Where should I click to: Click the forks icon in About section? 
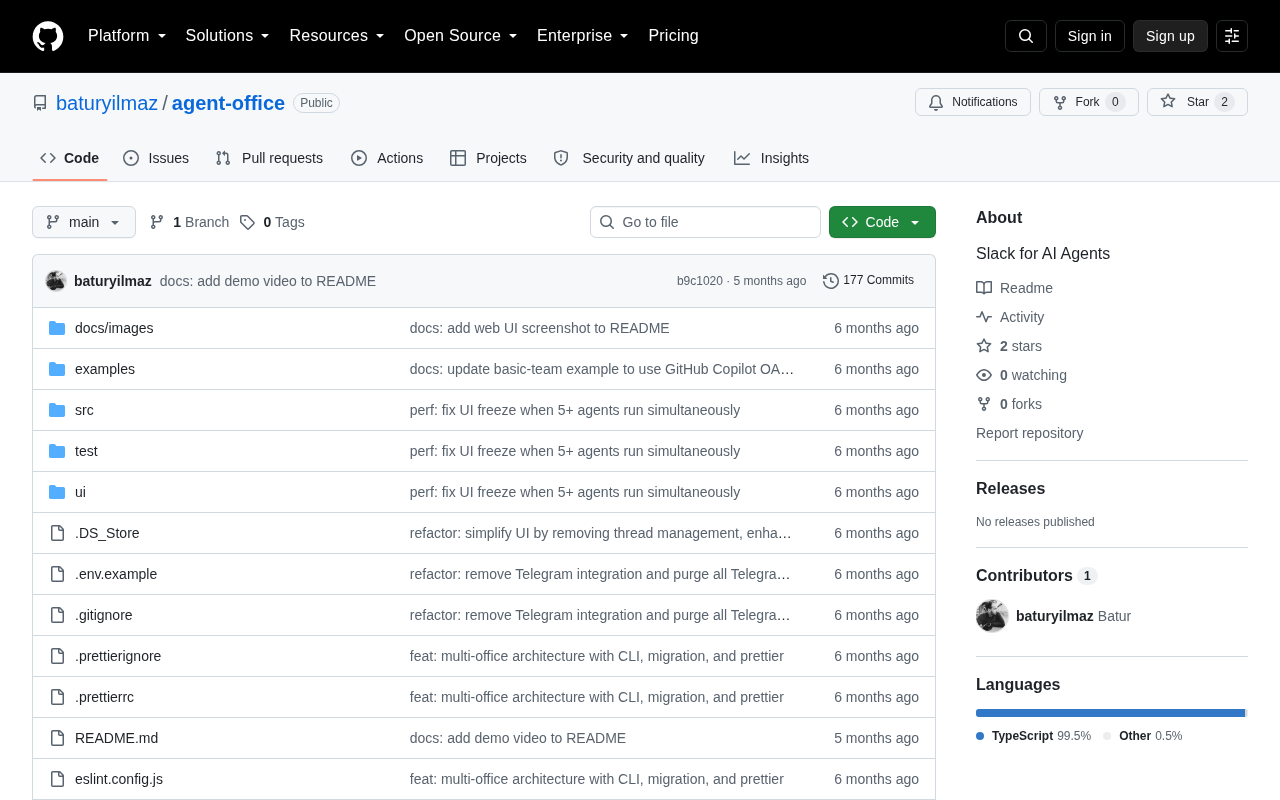point(984,404)
